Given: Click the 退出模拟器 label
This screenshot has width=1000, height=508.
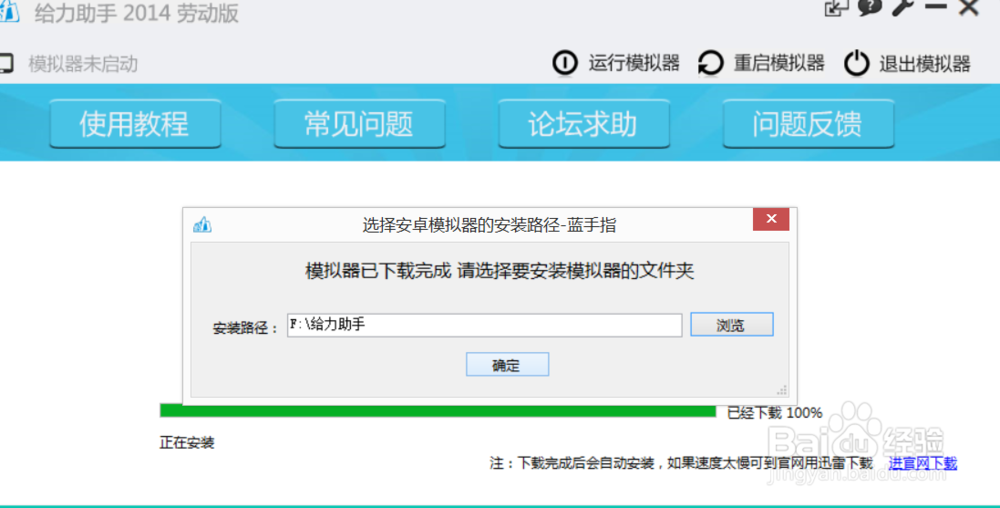Looking at the screenshot, I should 925,64.
